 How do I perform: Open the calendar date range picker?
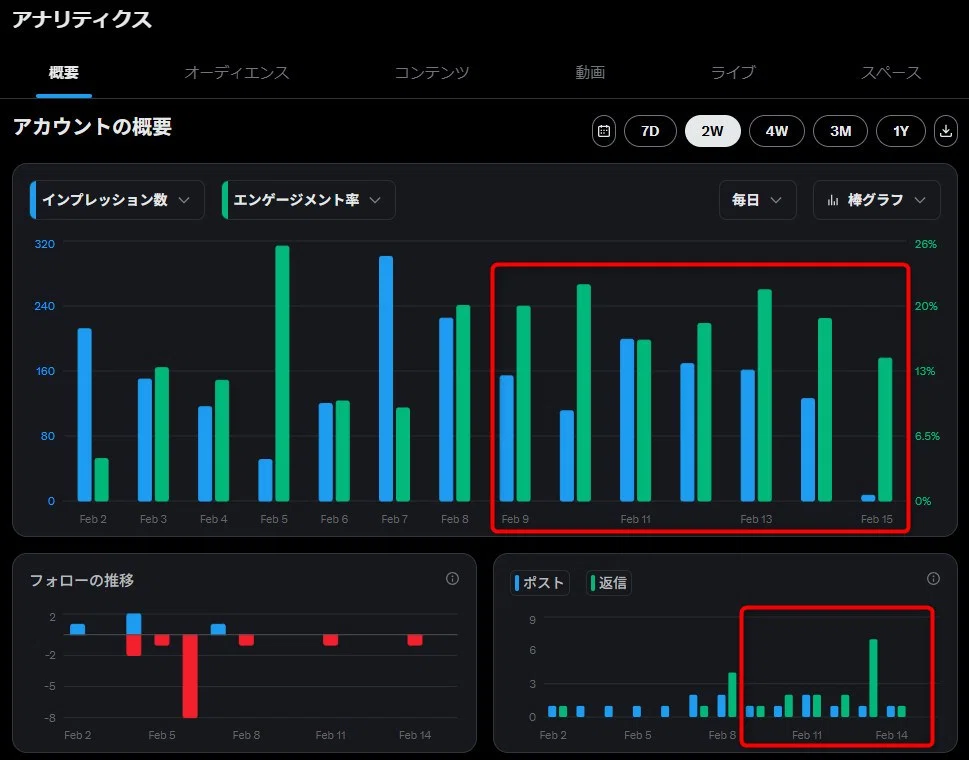pyautogui.click(x=604, y=131)
